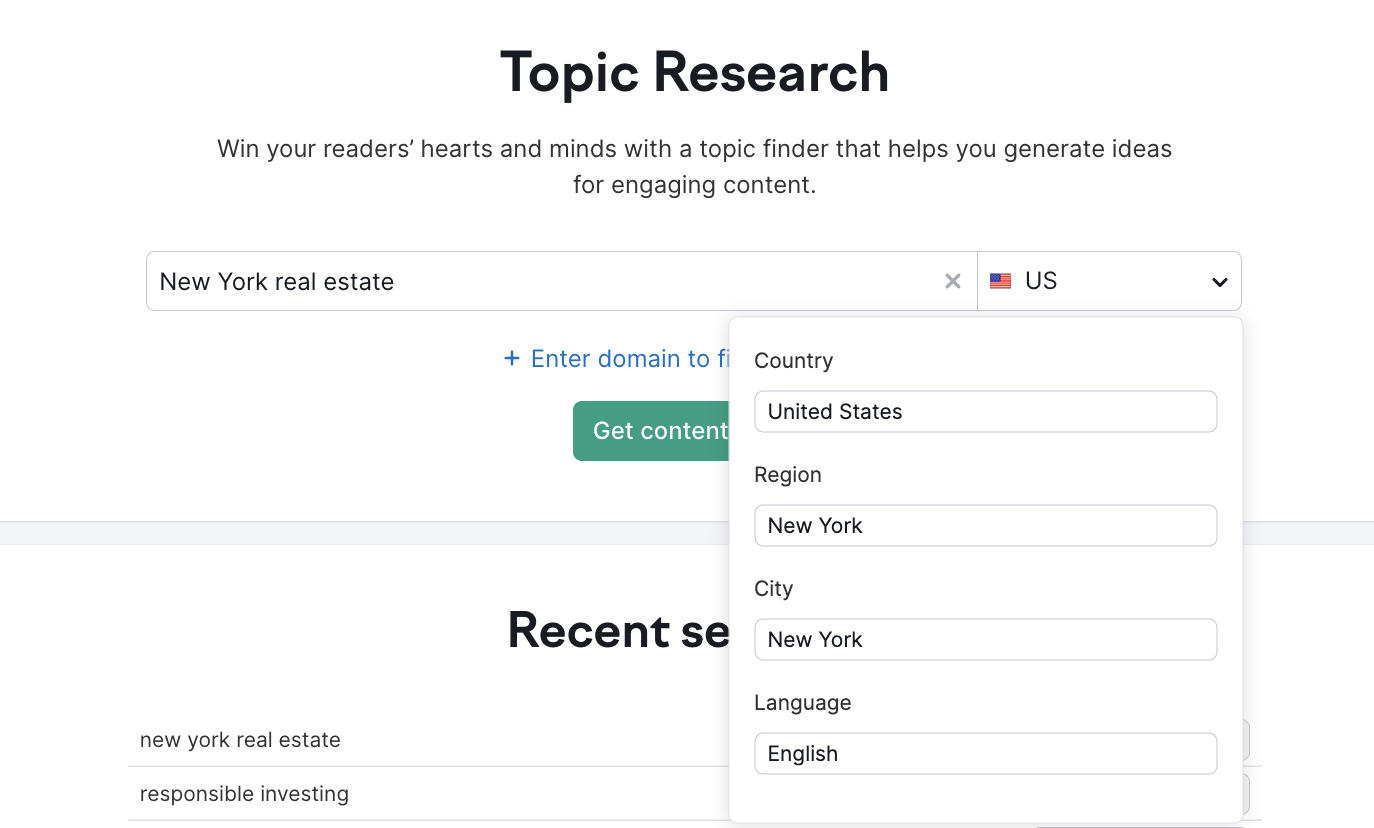Clear the search query using the X icon
Screen dimensions: 1374x828
point(952,281)
